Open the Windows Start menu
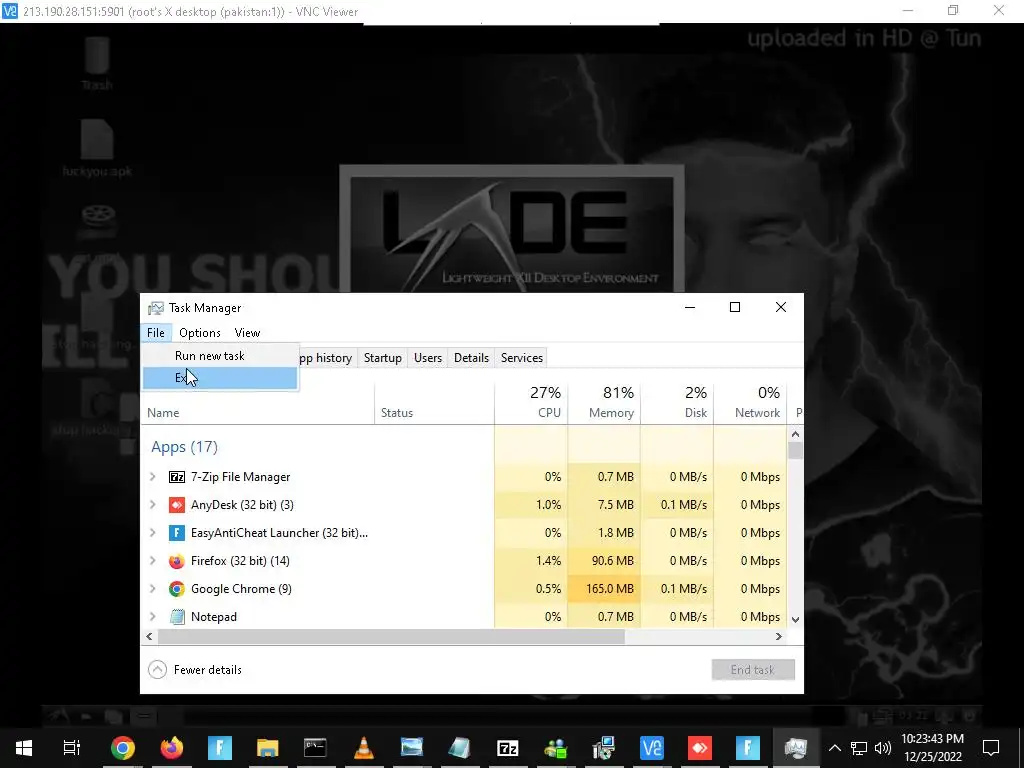 click(24, 748)
